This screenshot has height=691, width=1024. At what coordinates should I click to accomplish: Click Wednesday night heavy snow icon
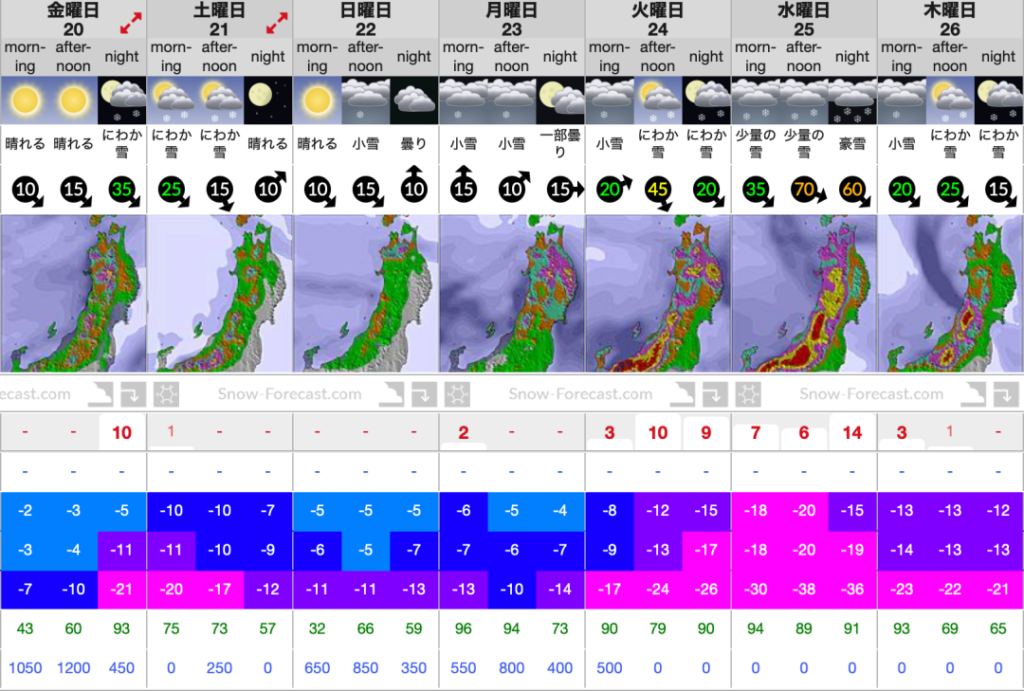pos(853,101)
